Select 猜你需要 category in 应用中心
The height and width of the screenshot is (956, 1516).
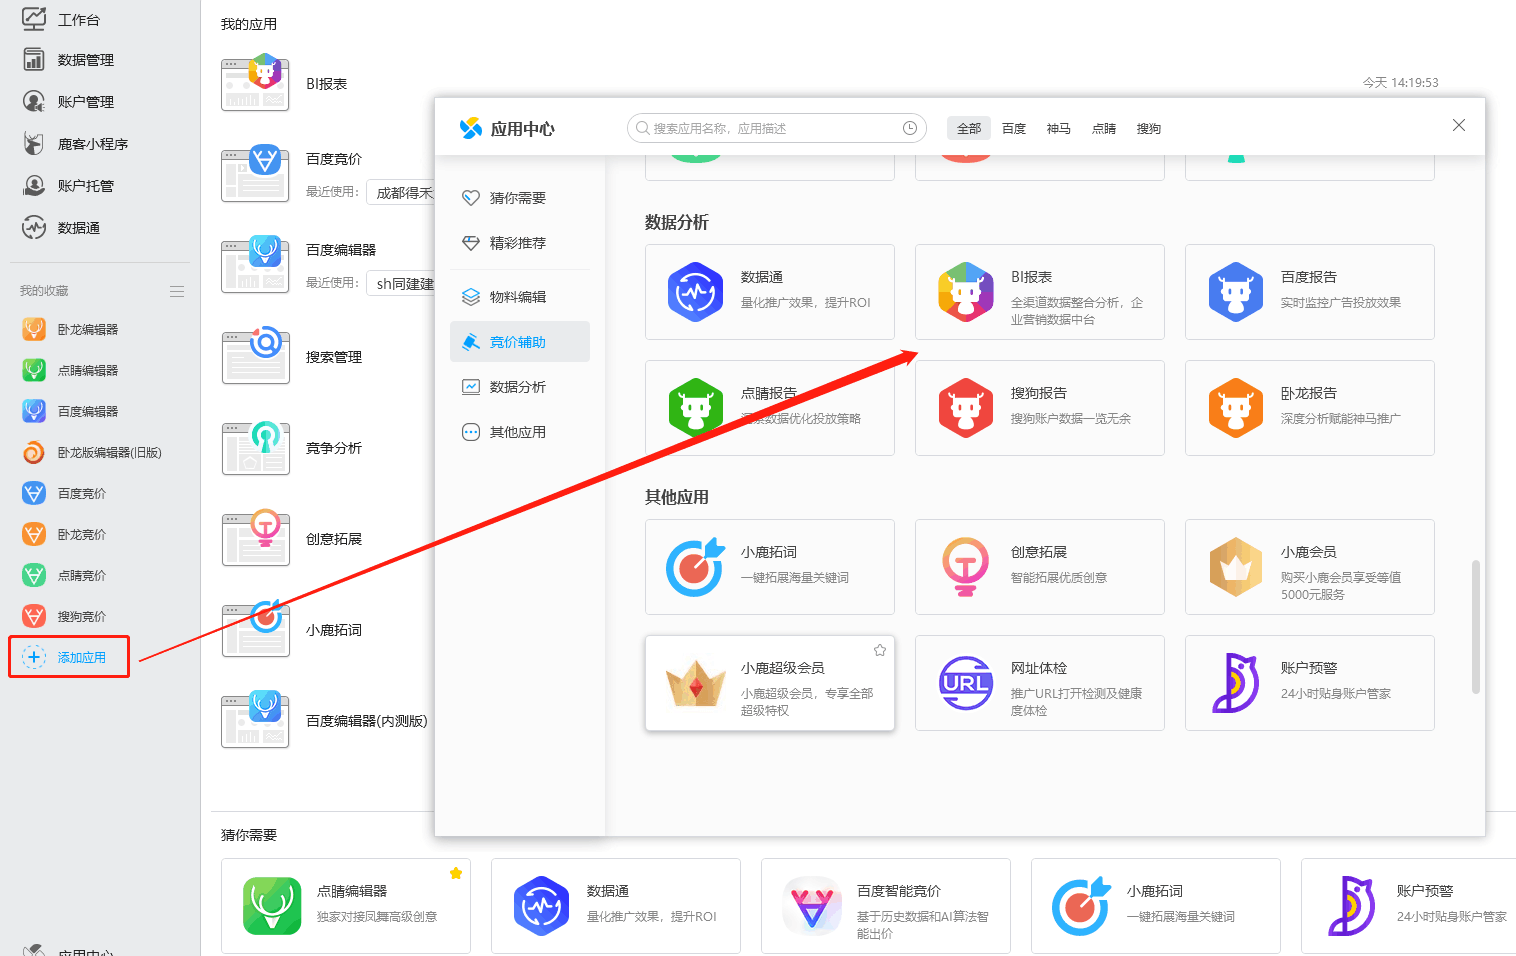pos(520,198)
